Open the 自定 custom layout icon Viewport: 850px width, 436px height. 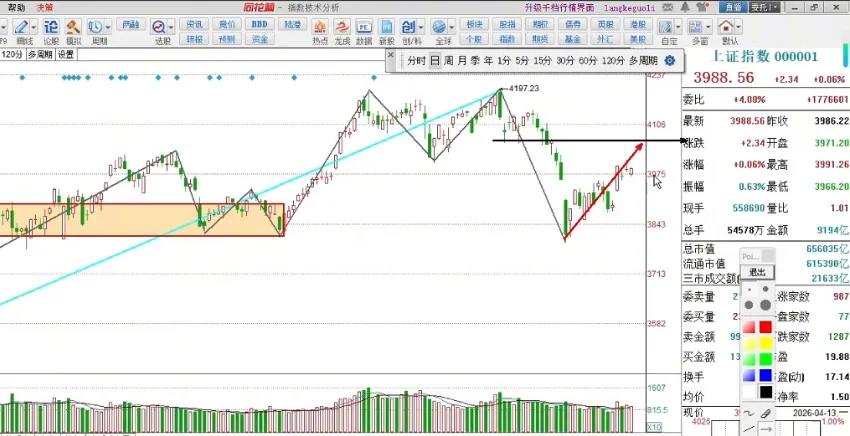(665, 27)
